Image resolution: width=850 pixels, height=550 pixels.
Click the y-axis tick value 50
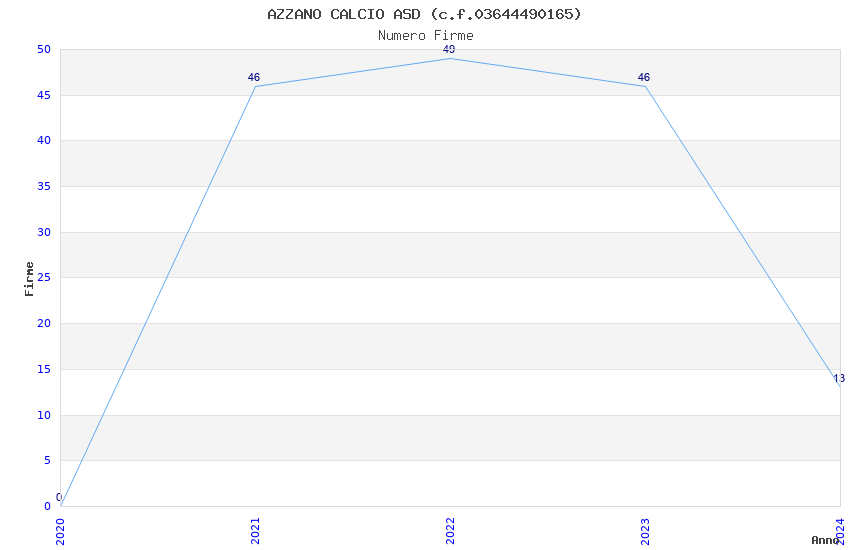(x=44, y=49)
